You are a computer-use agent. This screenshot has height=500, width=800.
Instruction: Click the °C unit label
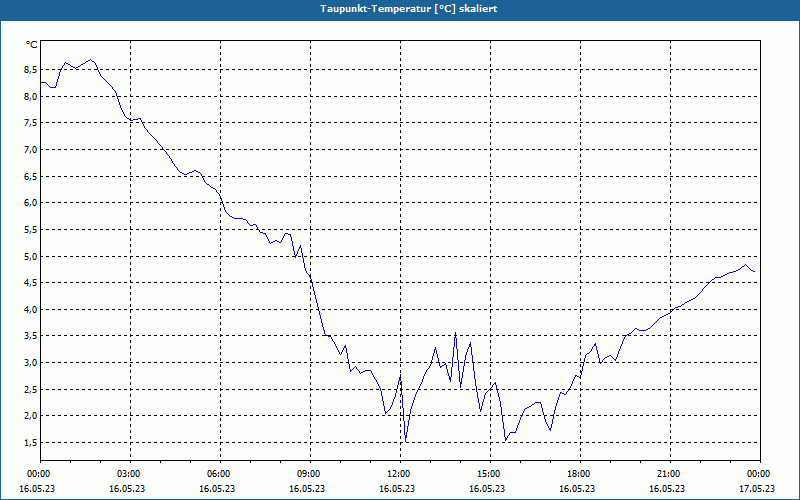[x=31, y=45]
